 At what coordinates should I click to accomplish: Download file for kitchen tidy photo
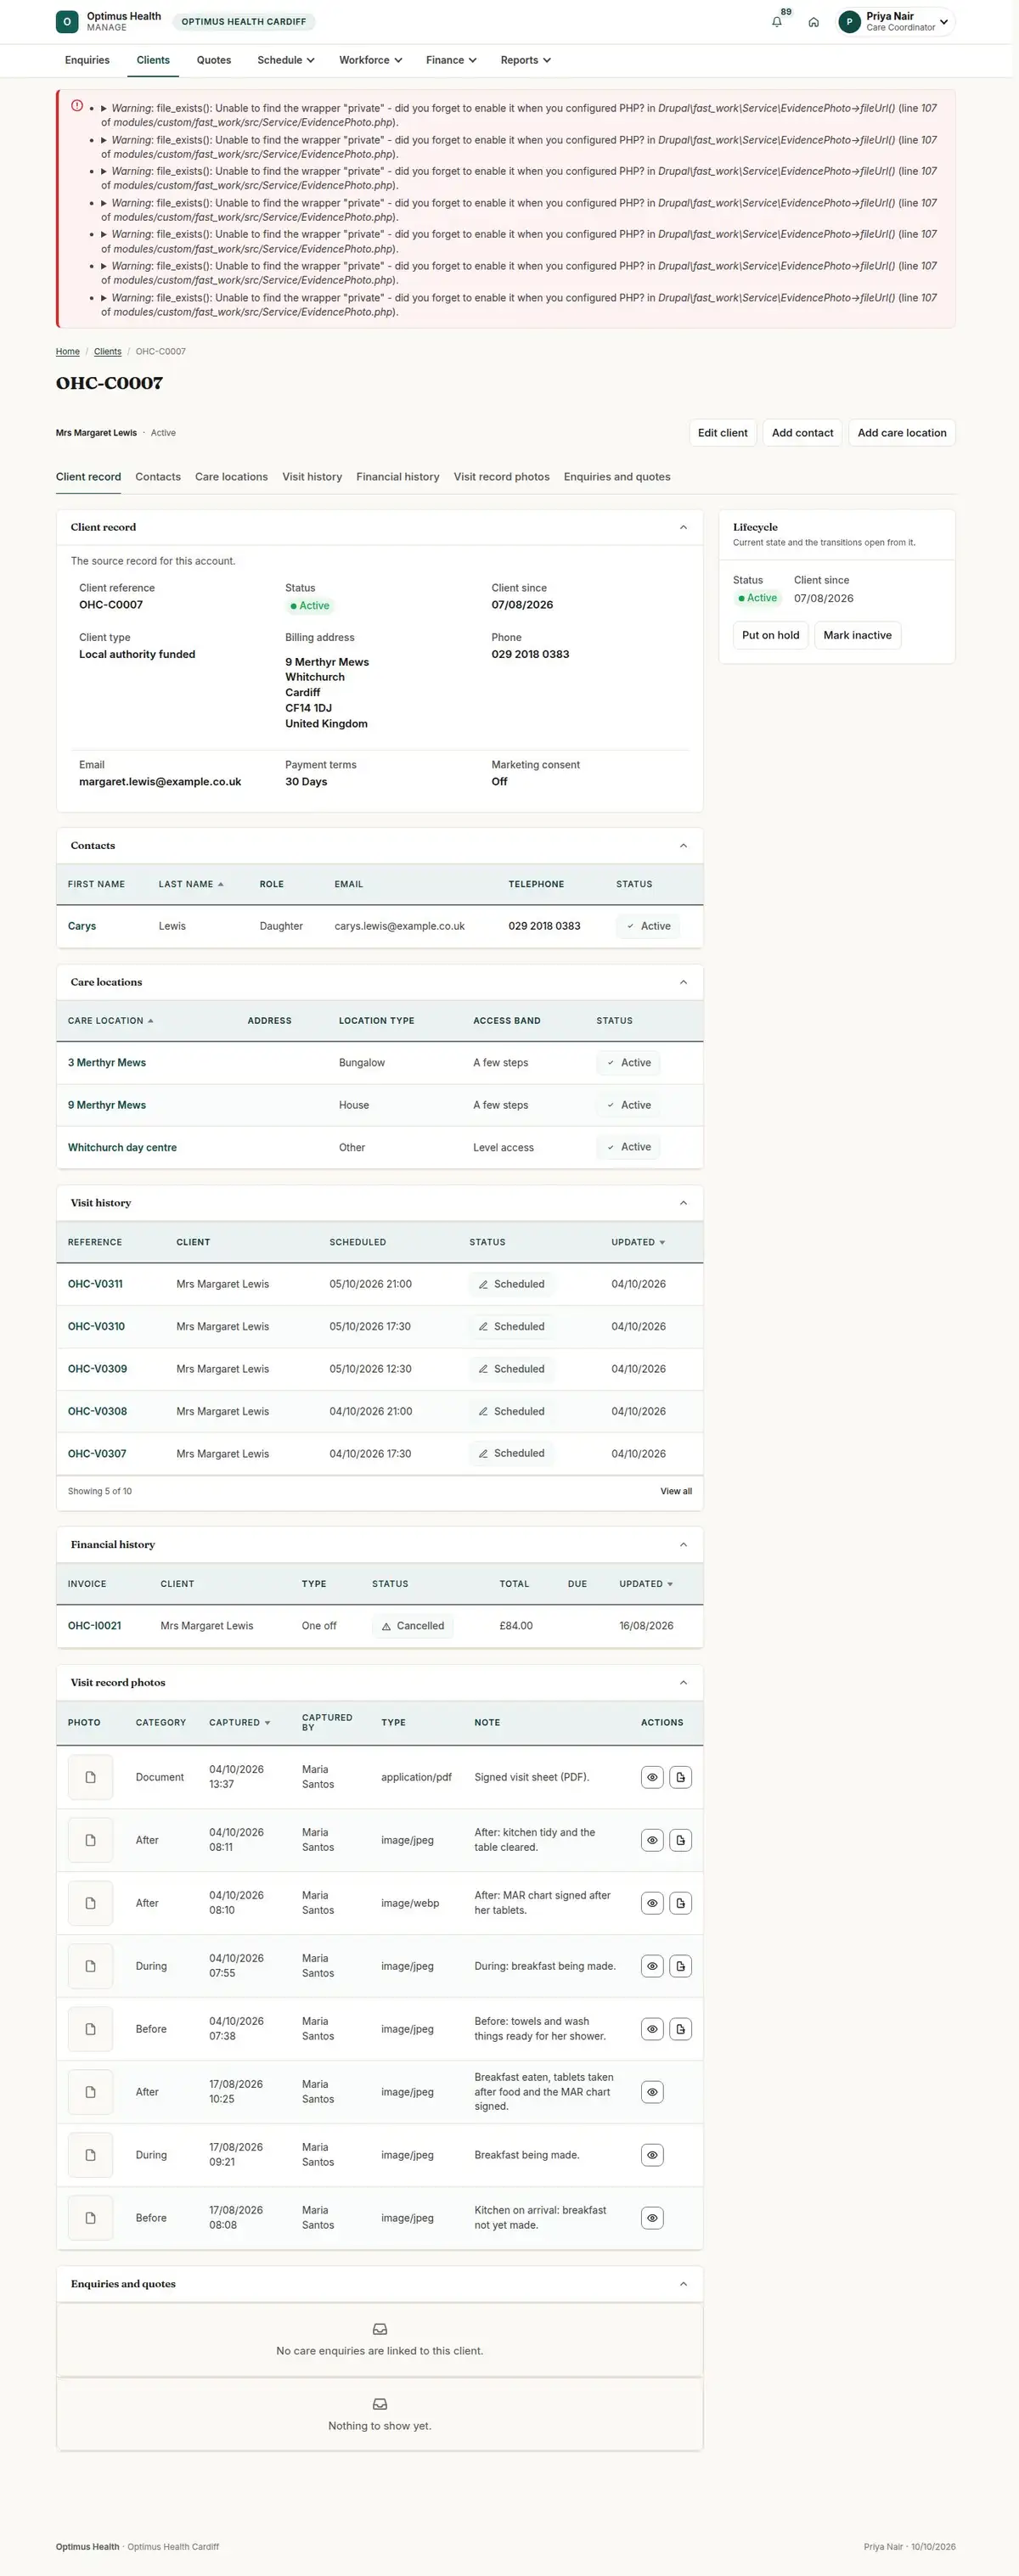[680, 1840]
